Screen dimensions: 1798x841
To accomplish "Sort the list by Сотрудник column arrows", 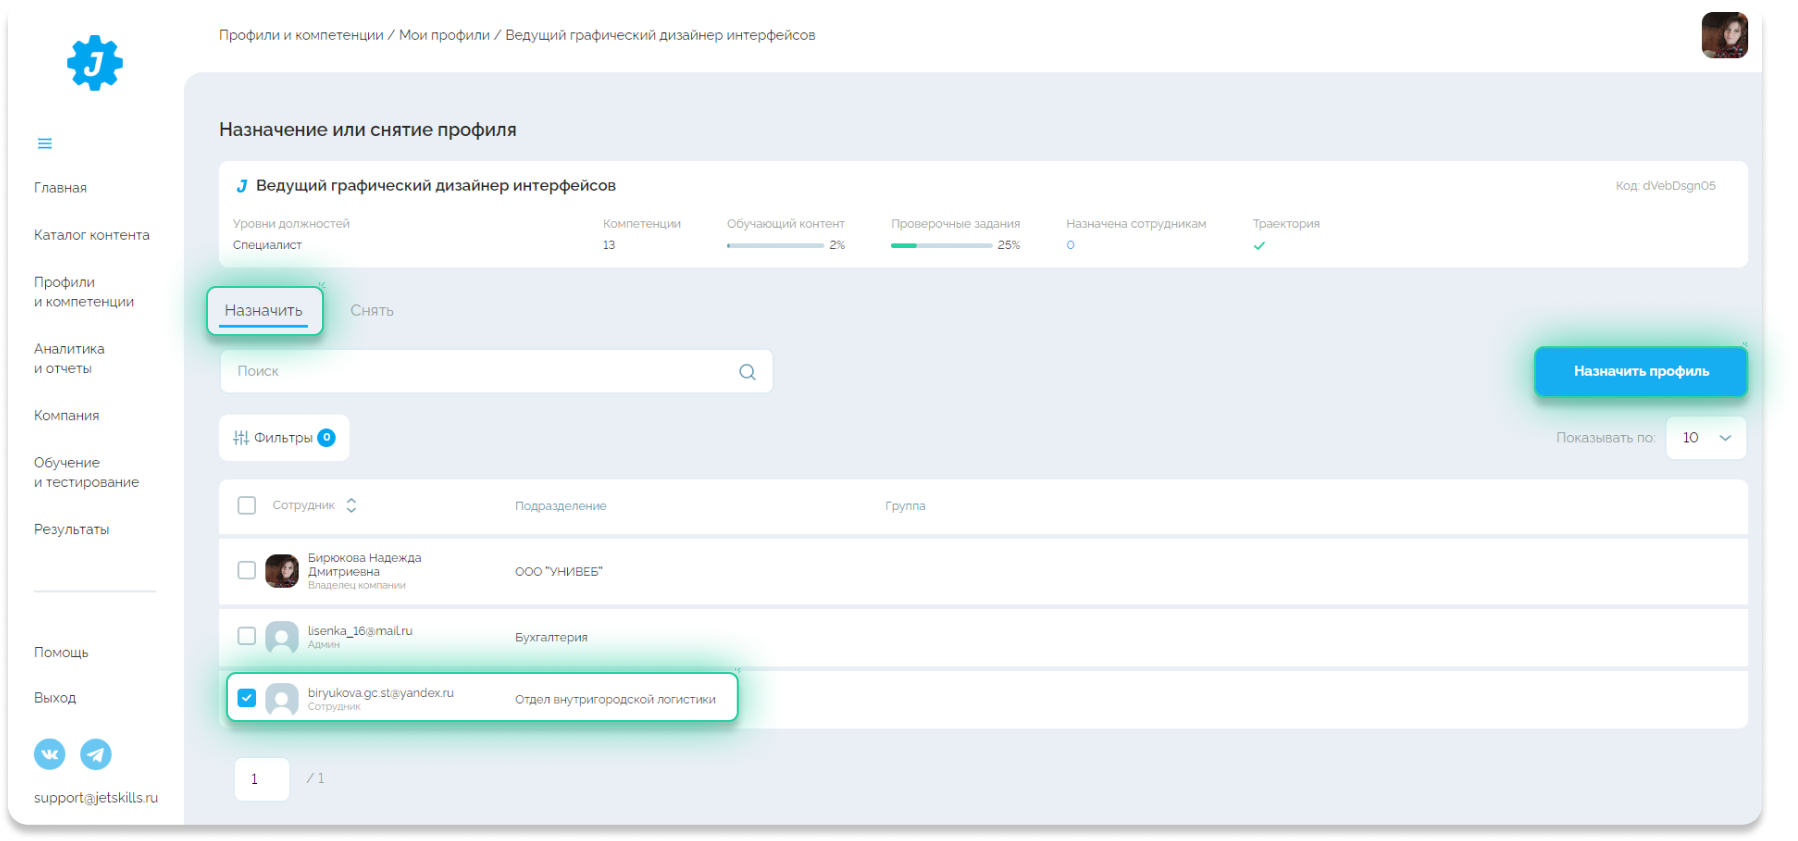I will (x=351, y=506).
